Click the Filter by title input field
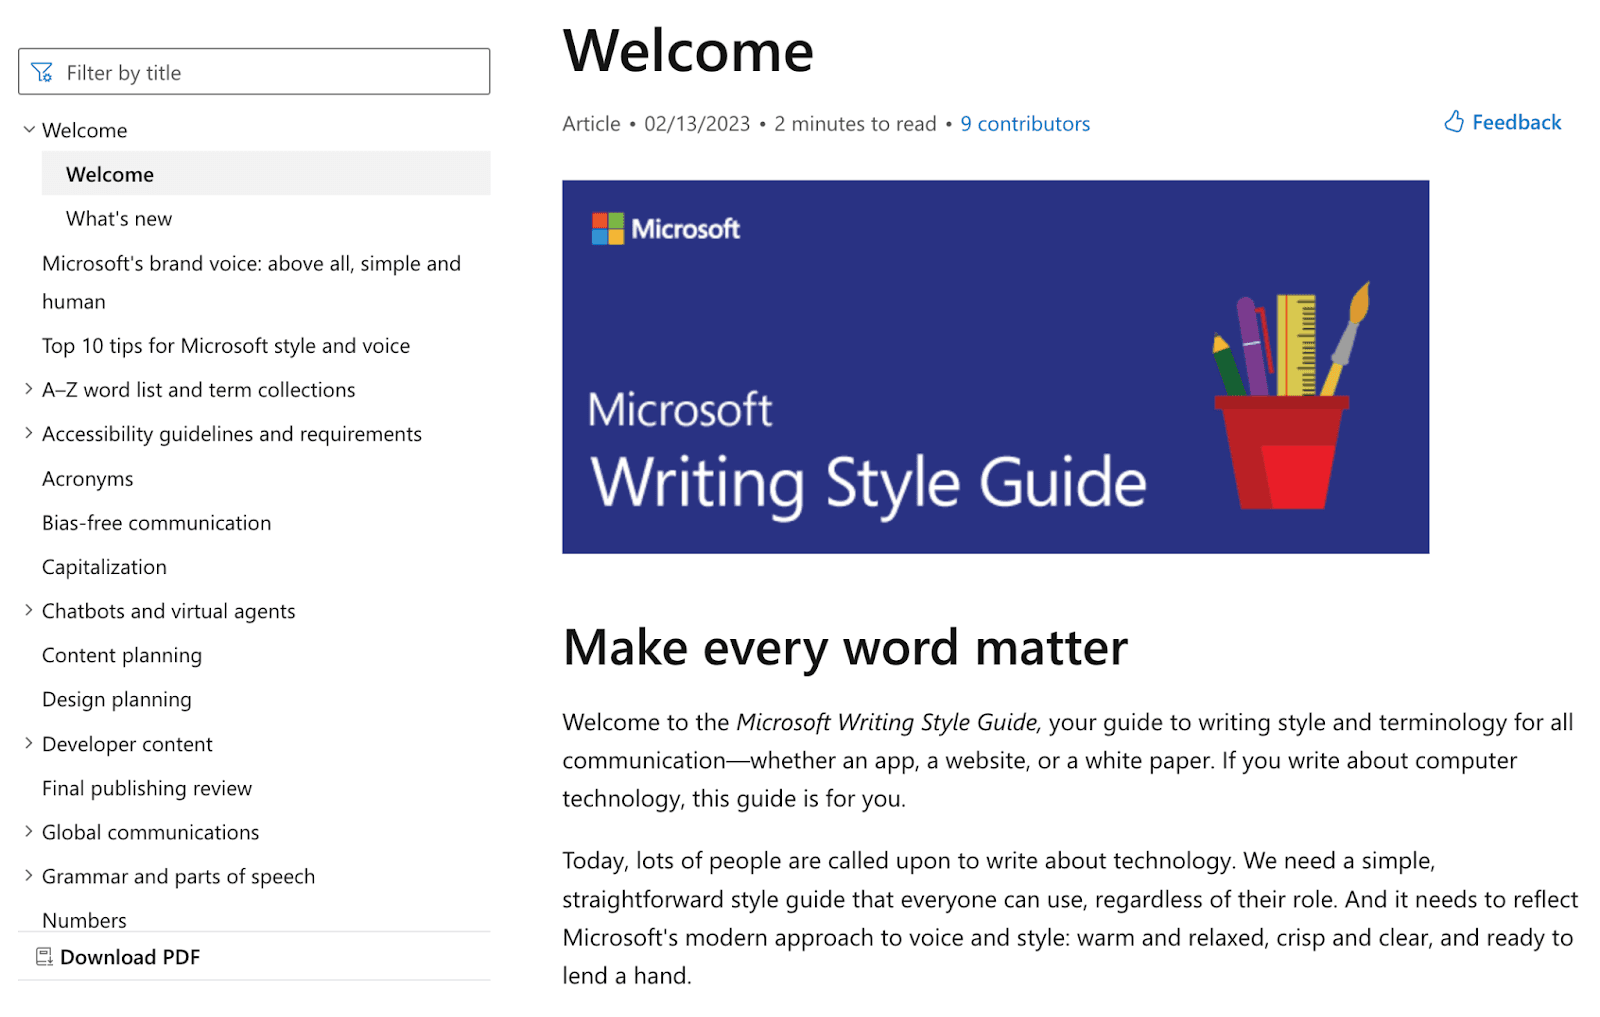 click(250, 72)
